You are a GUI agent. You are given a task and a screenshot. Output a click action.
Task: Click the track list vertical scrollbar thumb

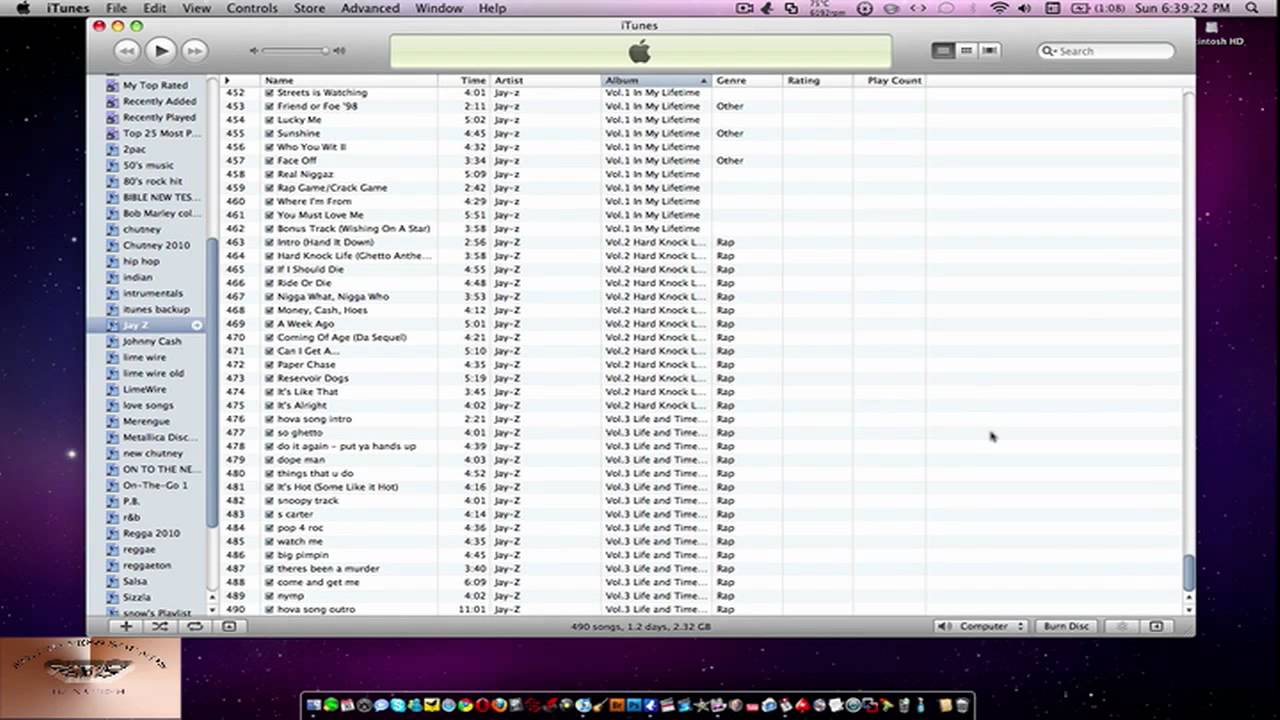pos(1188,573)
